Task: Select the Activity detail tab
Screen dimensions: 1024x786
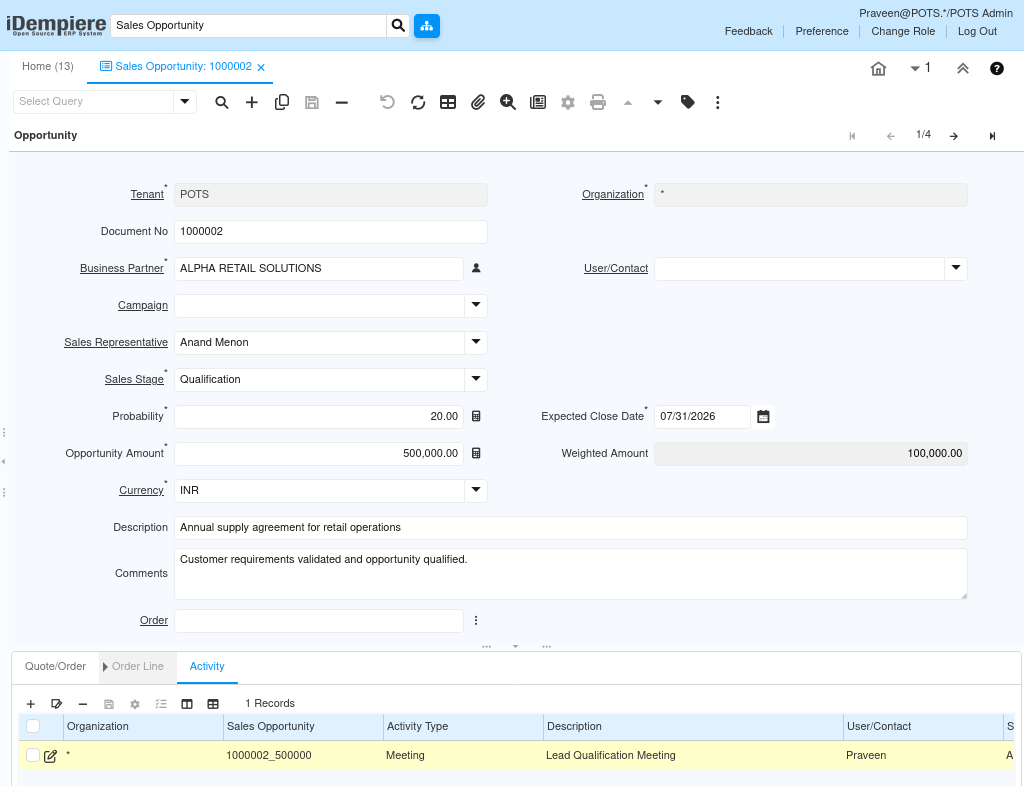Action: pos(207,667)
